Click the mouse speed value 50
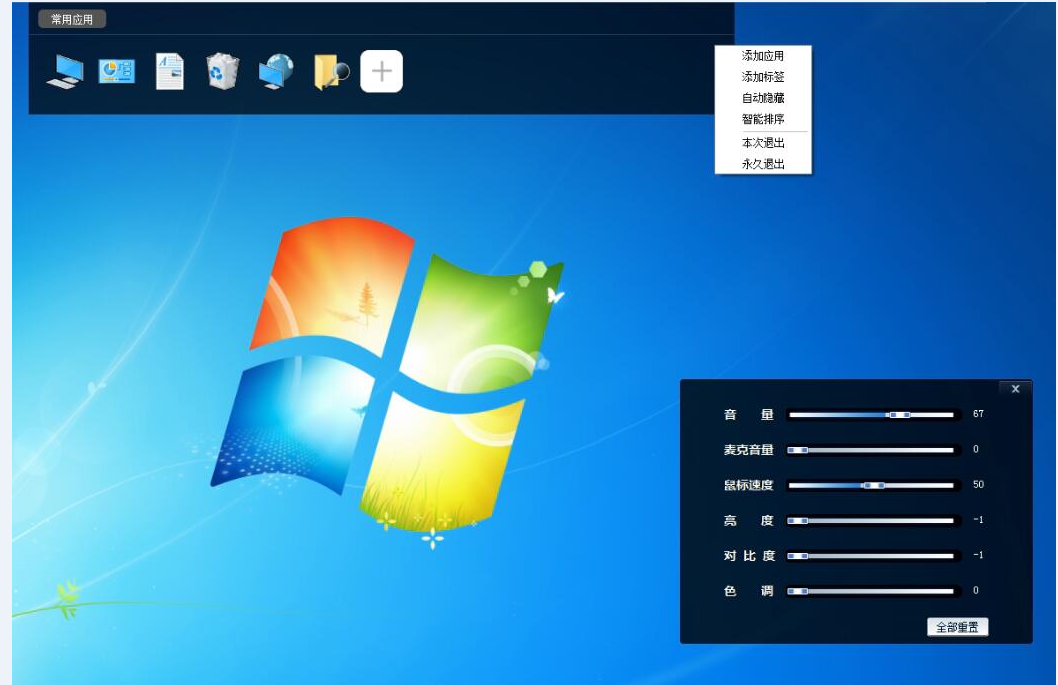This screenshot has height=685, width=1058. tap(978, 485)
